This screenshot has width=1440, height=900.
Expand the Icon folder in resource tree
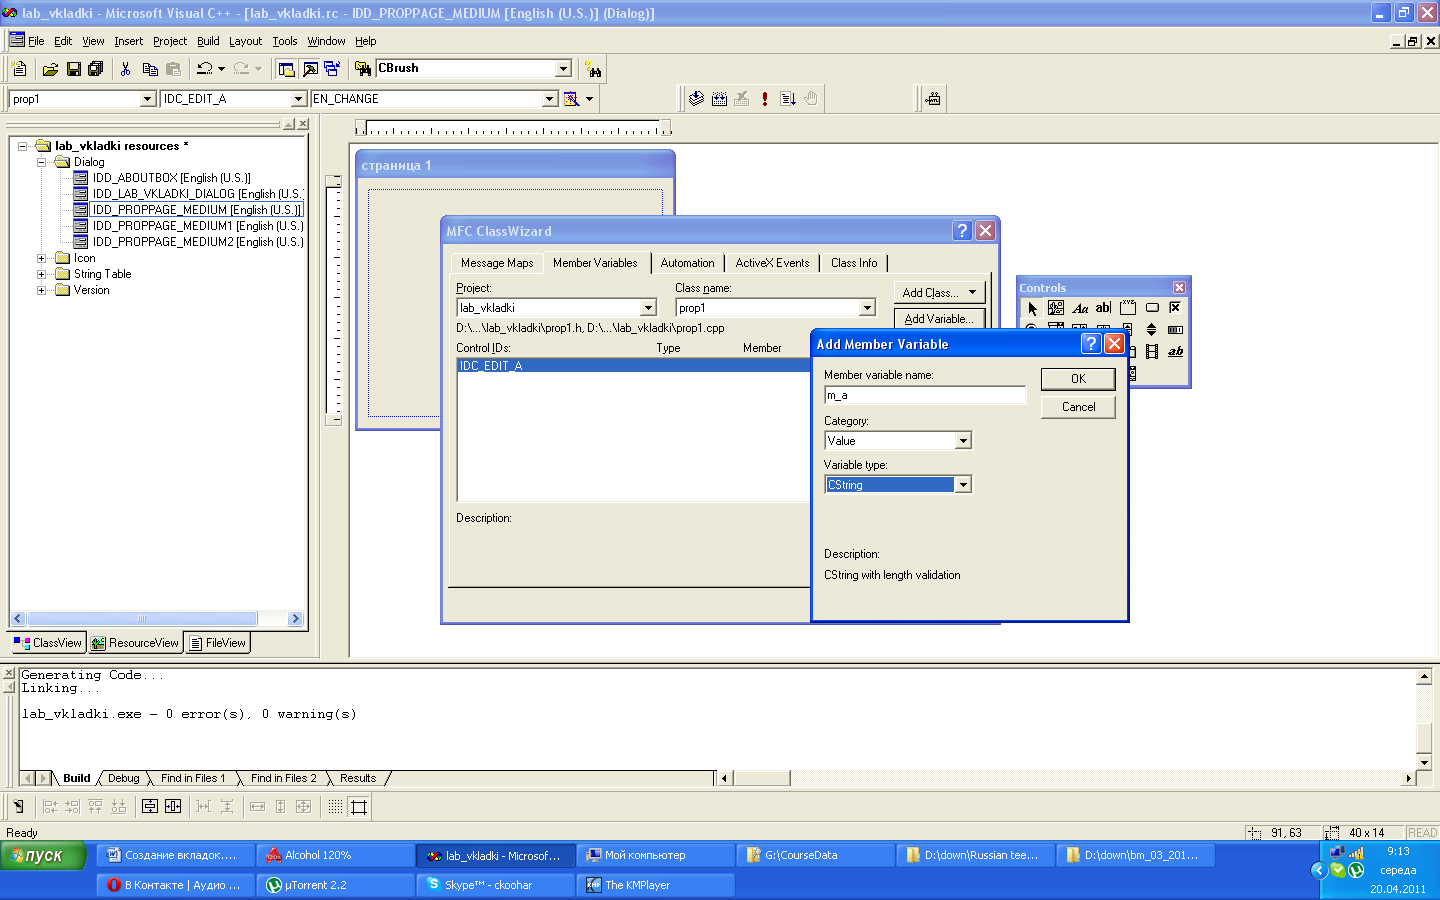pos(41,258)
